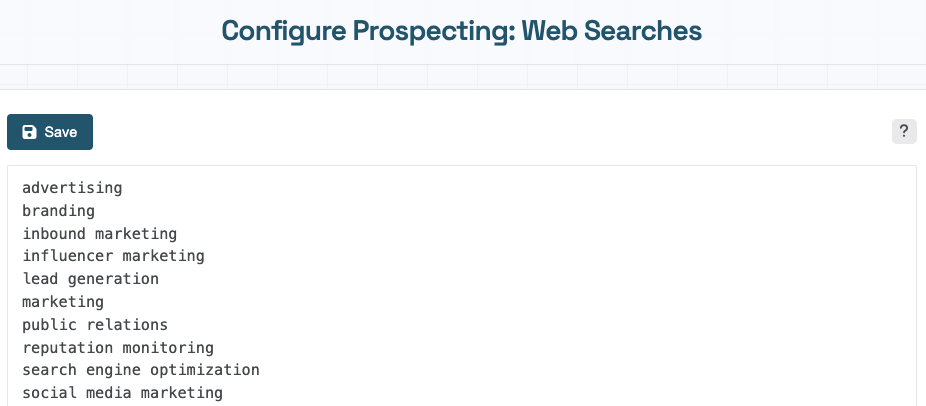
Task: Click the word 'relations' in the text area
Action: [127, 324]
